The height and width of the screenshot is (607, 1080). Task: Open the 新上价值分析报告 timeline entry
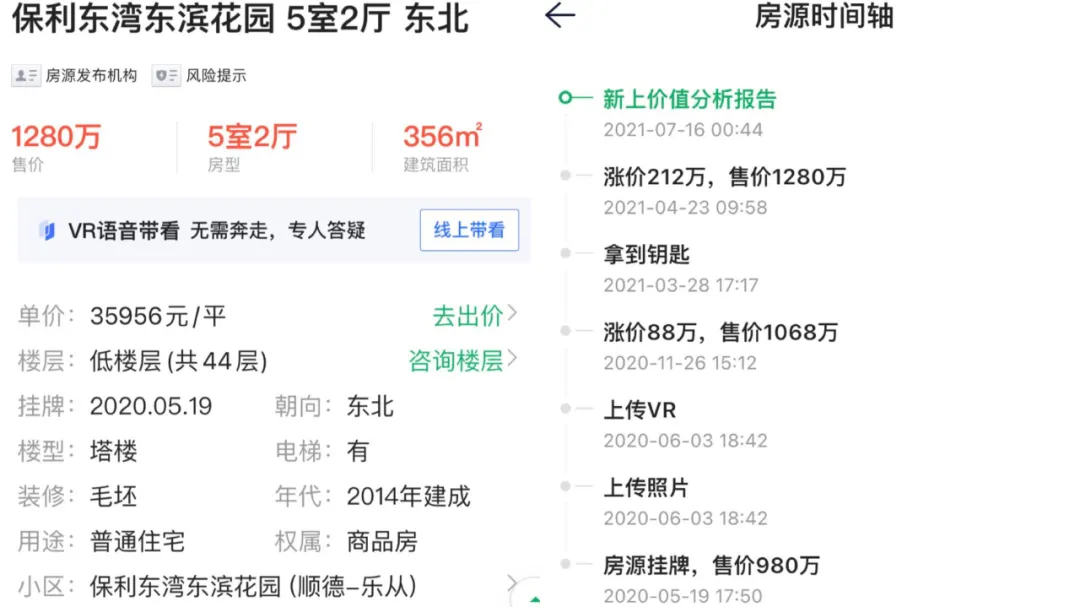point(689,99)
